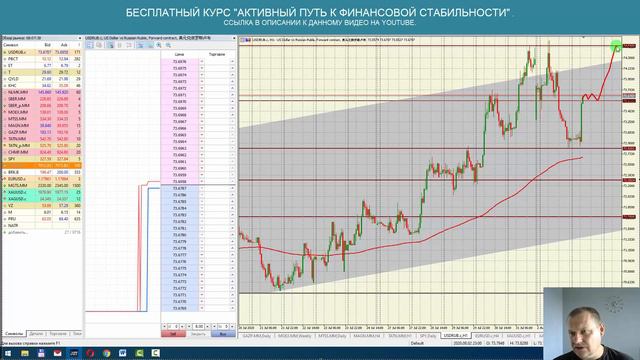Click buy-side button on price row 73.6787
This screenshot has height=360, width=640.
pos(233,188)
